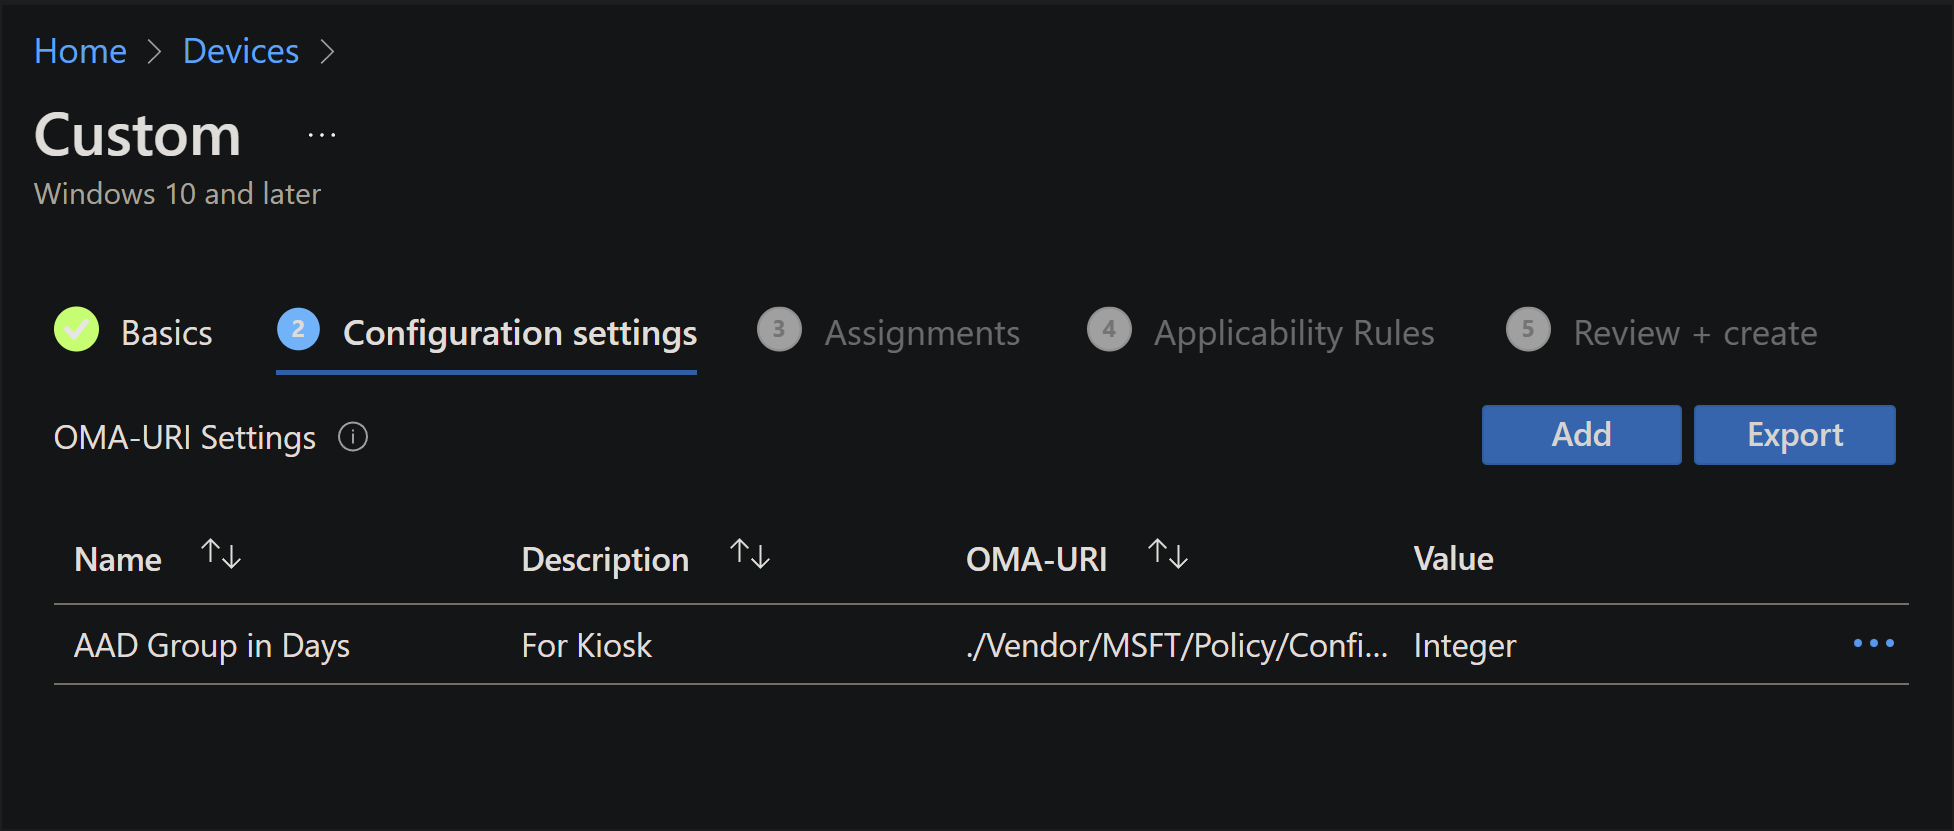
Task: Go to the Basics tab
Action: pyautogui.click(x=166, y=333)
